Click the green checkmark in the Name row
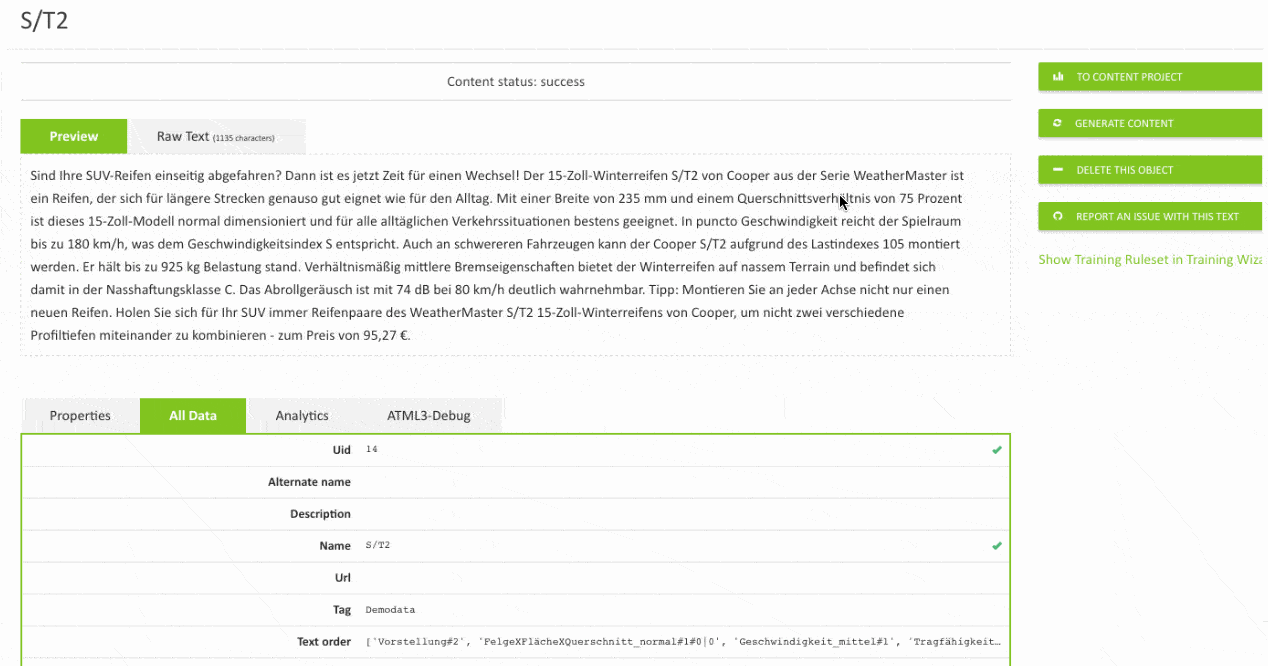Screen dimensions: 1268x666 point(996,546)
